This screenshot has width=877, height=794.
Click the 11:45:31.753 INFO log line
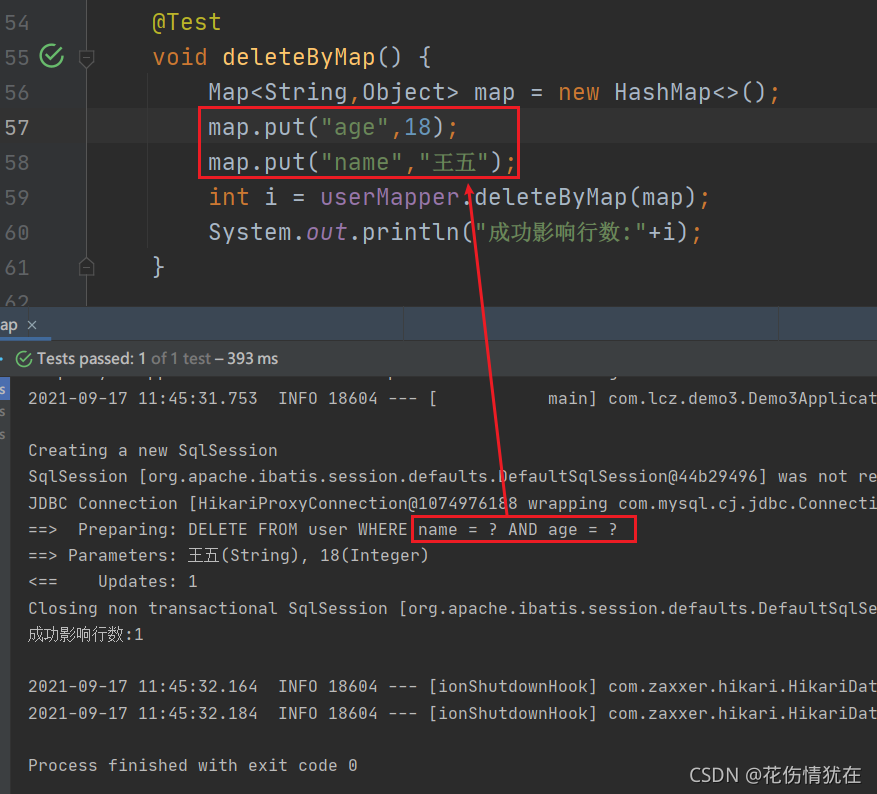452,399
